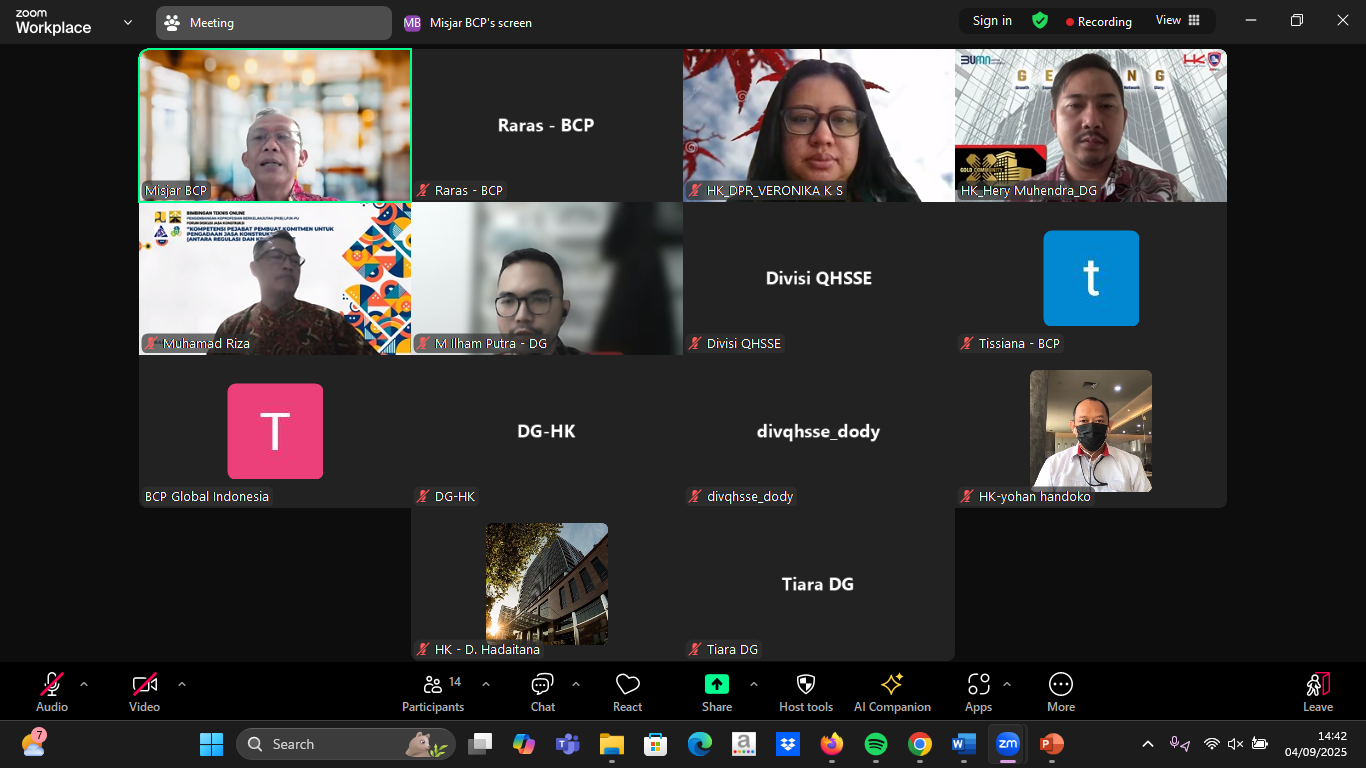Open the Chat panel
Image resolution: width=1366 pixels, height=768 pixels.
[x=543, y=692]
